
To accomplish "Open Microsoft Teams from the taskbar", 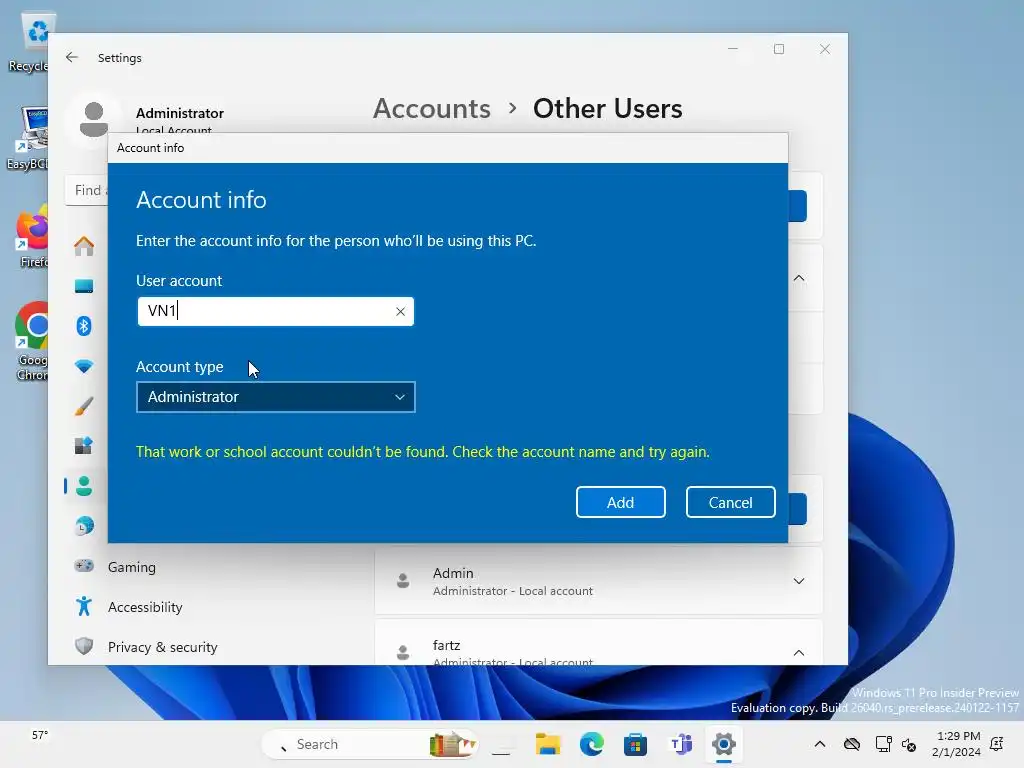I will click(x=680, y=744).
